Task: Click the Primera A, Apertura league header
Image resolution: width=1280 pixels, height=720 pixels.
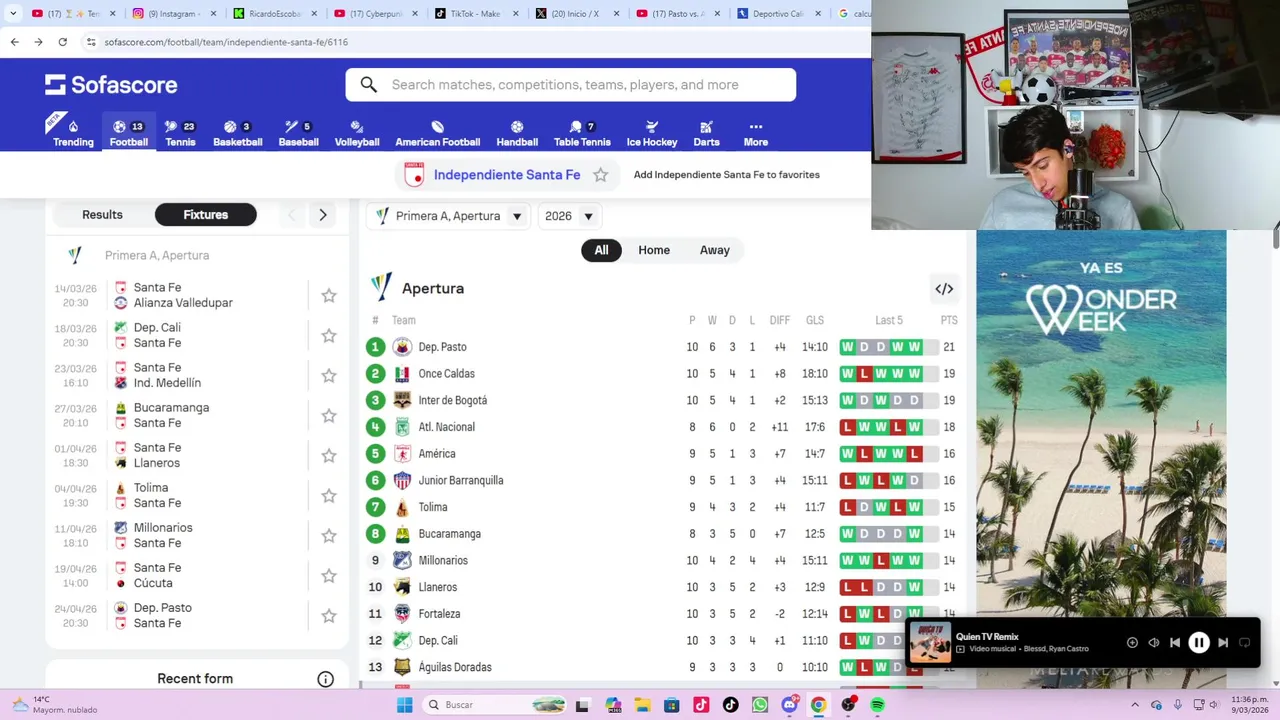Action: [157, 256]
